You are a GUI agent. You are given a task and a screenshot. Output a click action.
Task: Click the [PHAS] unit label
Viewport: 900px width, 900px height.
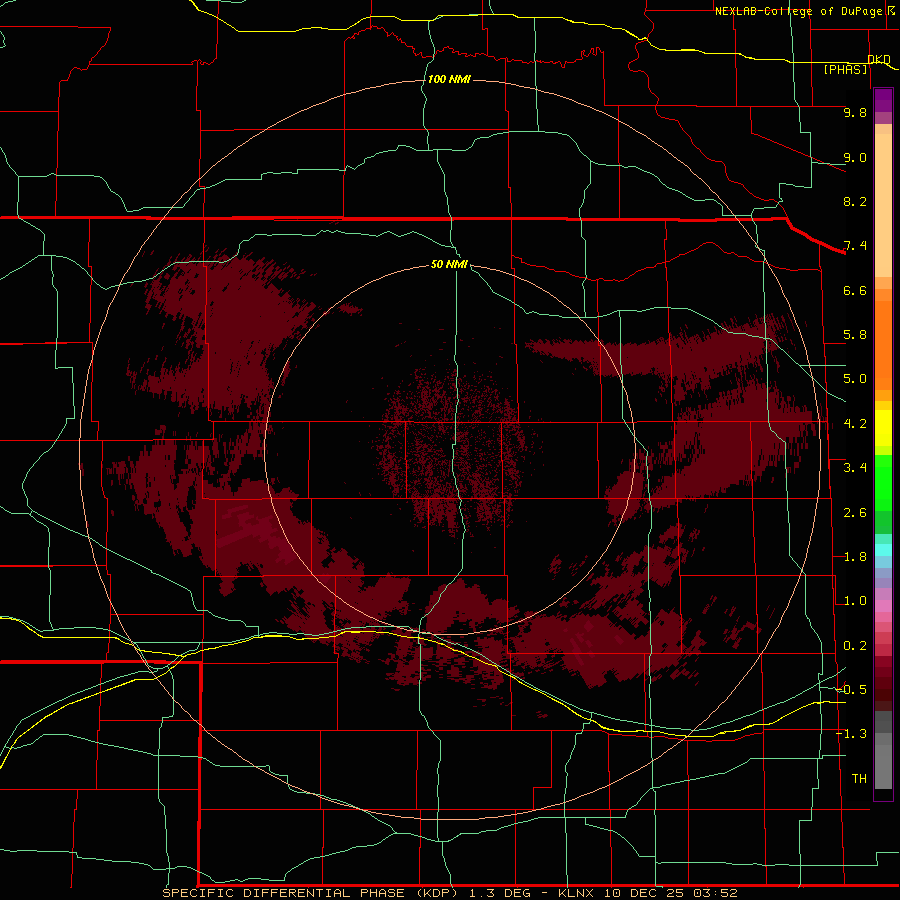[845, 69]
